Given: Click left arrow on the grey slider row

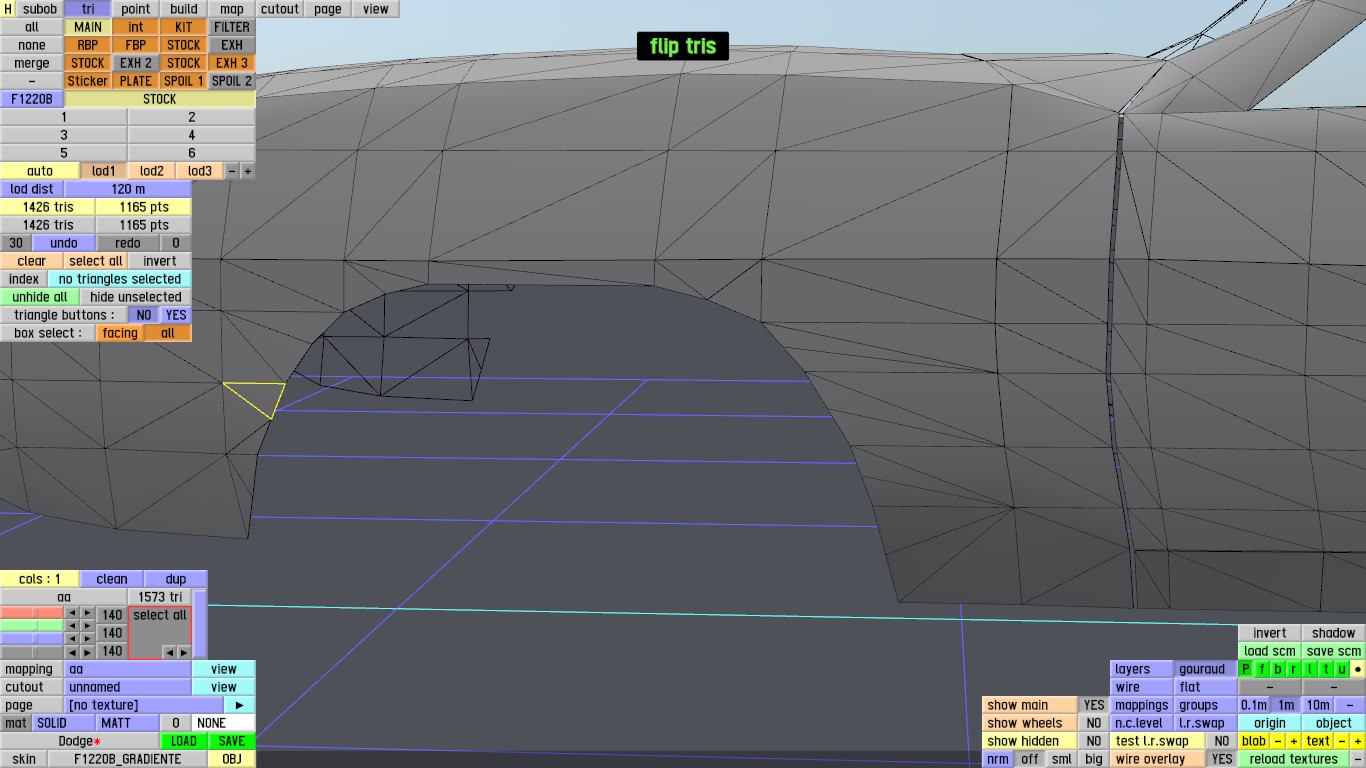Looking at the screenshot, I should click(x=72, y=653).
